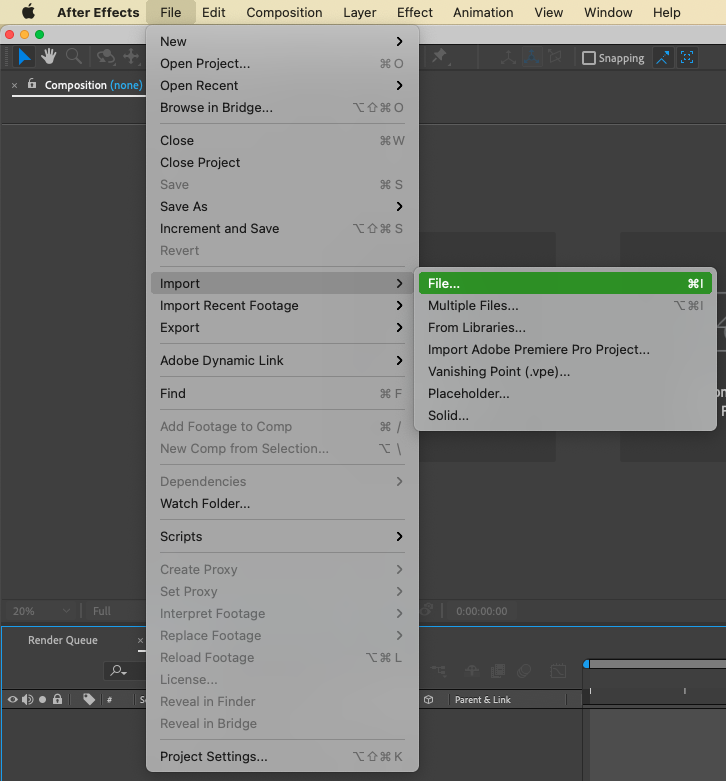Viewport: 726px width, 781px height.
Task: Click the 0:00:00:00 timecode display
Action: [481, 611]
